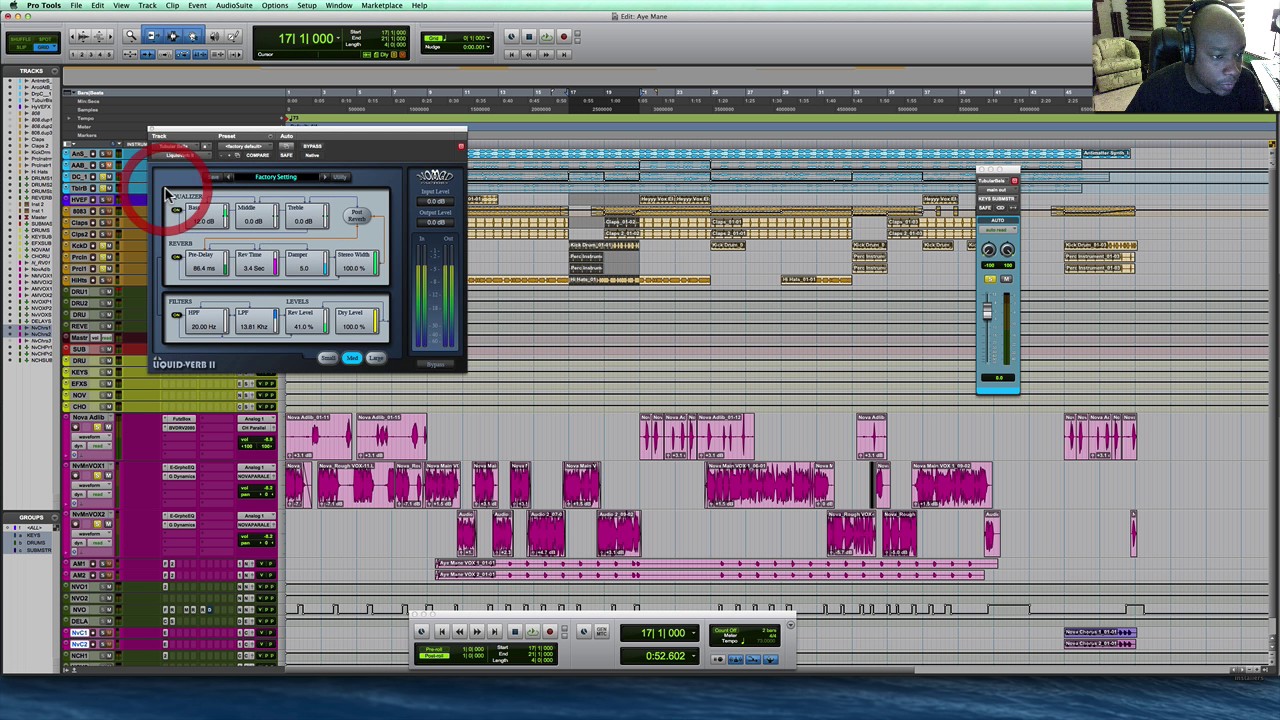Click horizontal zoom out arrow beside waveform zoom
1280x720 pixels.
click(x=72, y=36)
